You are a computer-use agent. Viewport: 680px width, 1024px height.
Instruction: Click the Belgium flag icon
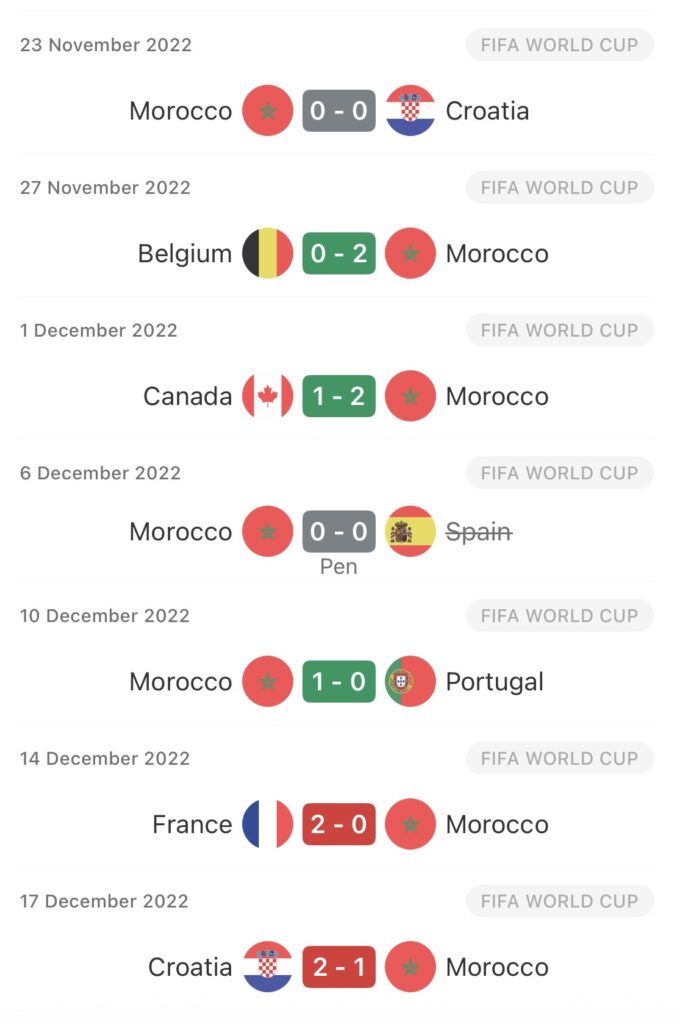[268, 254]
